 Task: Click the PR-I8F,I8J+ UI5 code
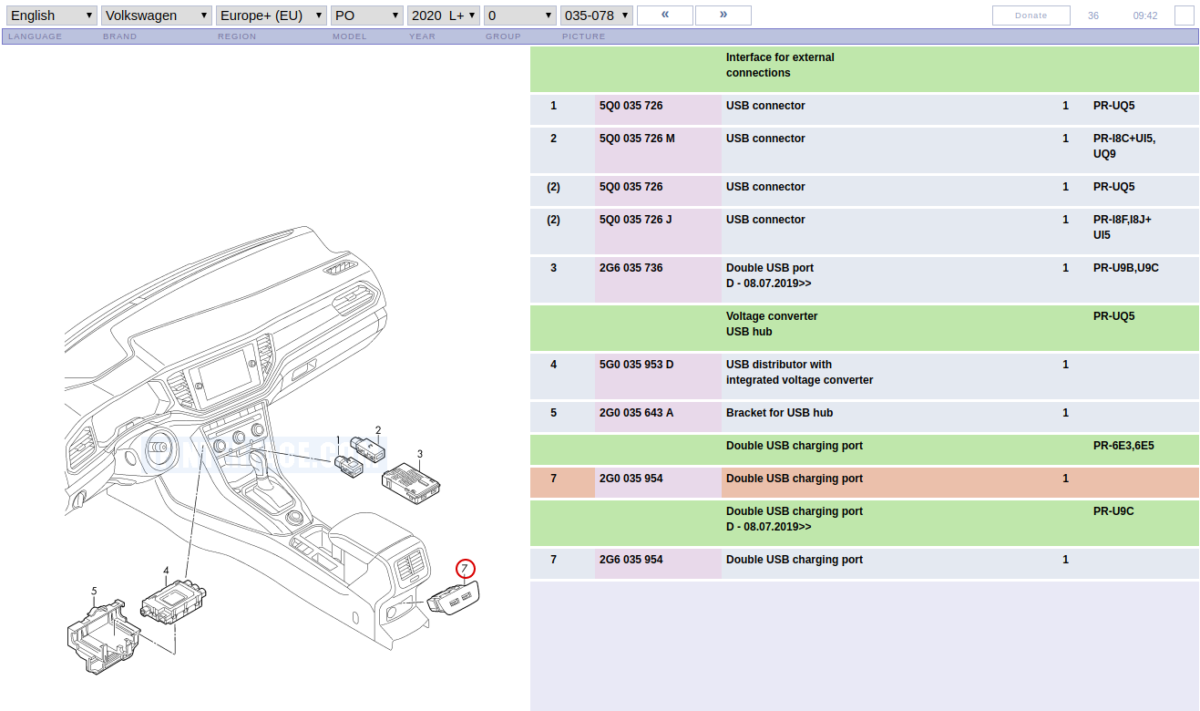tap(1122, 228)
